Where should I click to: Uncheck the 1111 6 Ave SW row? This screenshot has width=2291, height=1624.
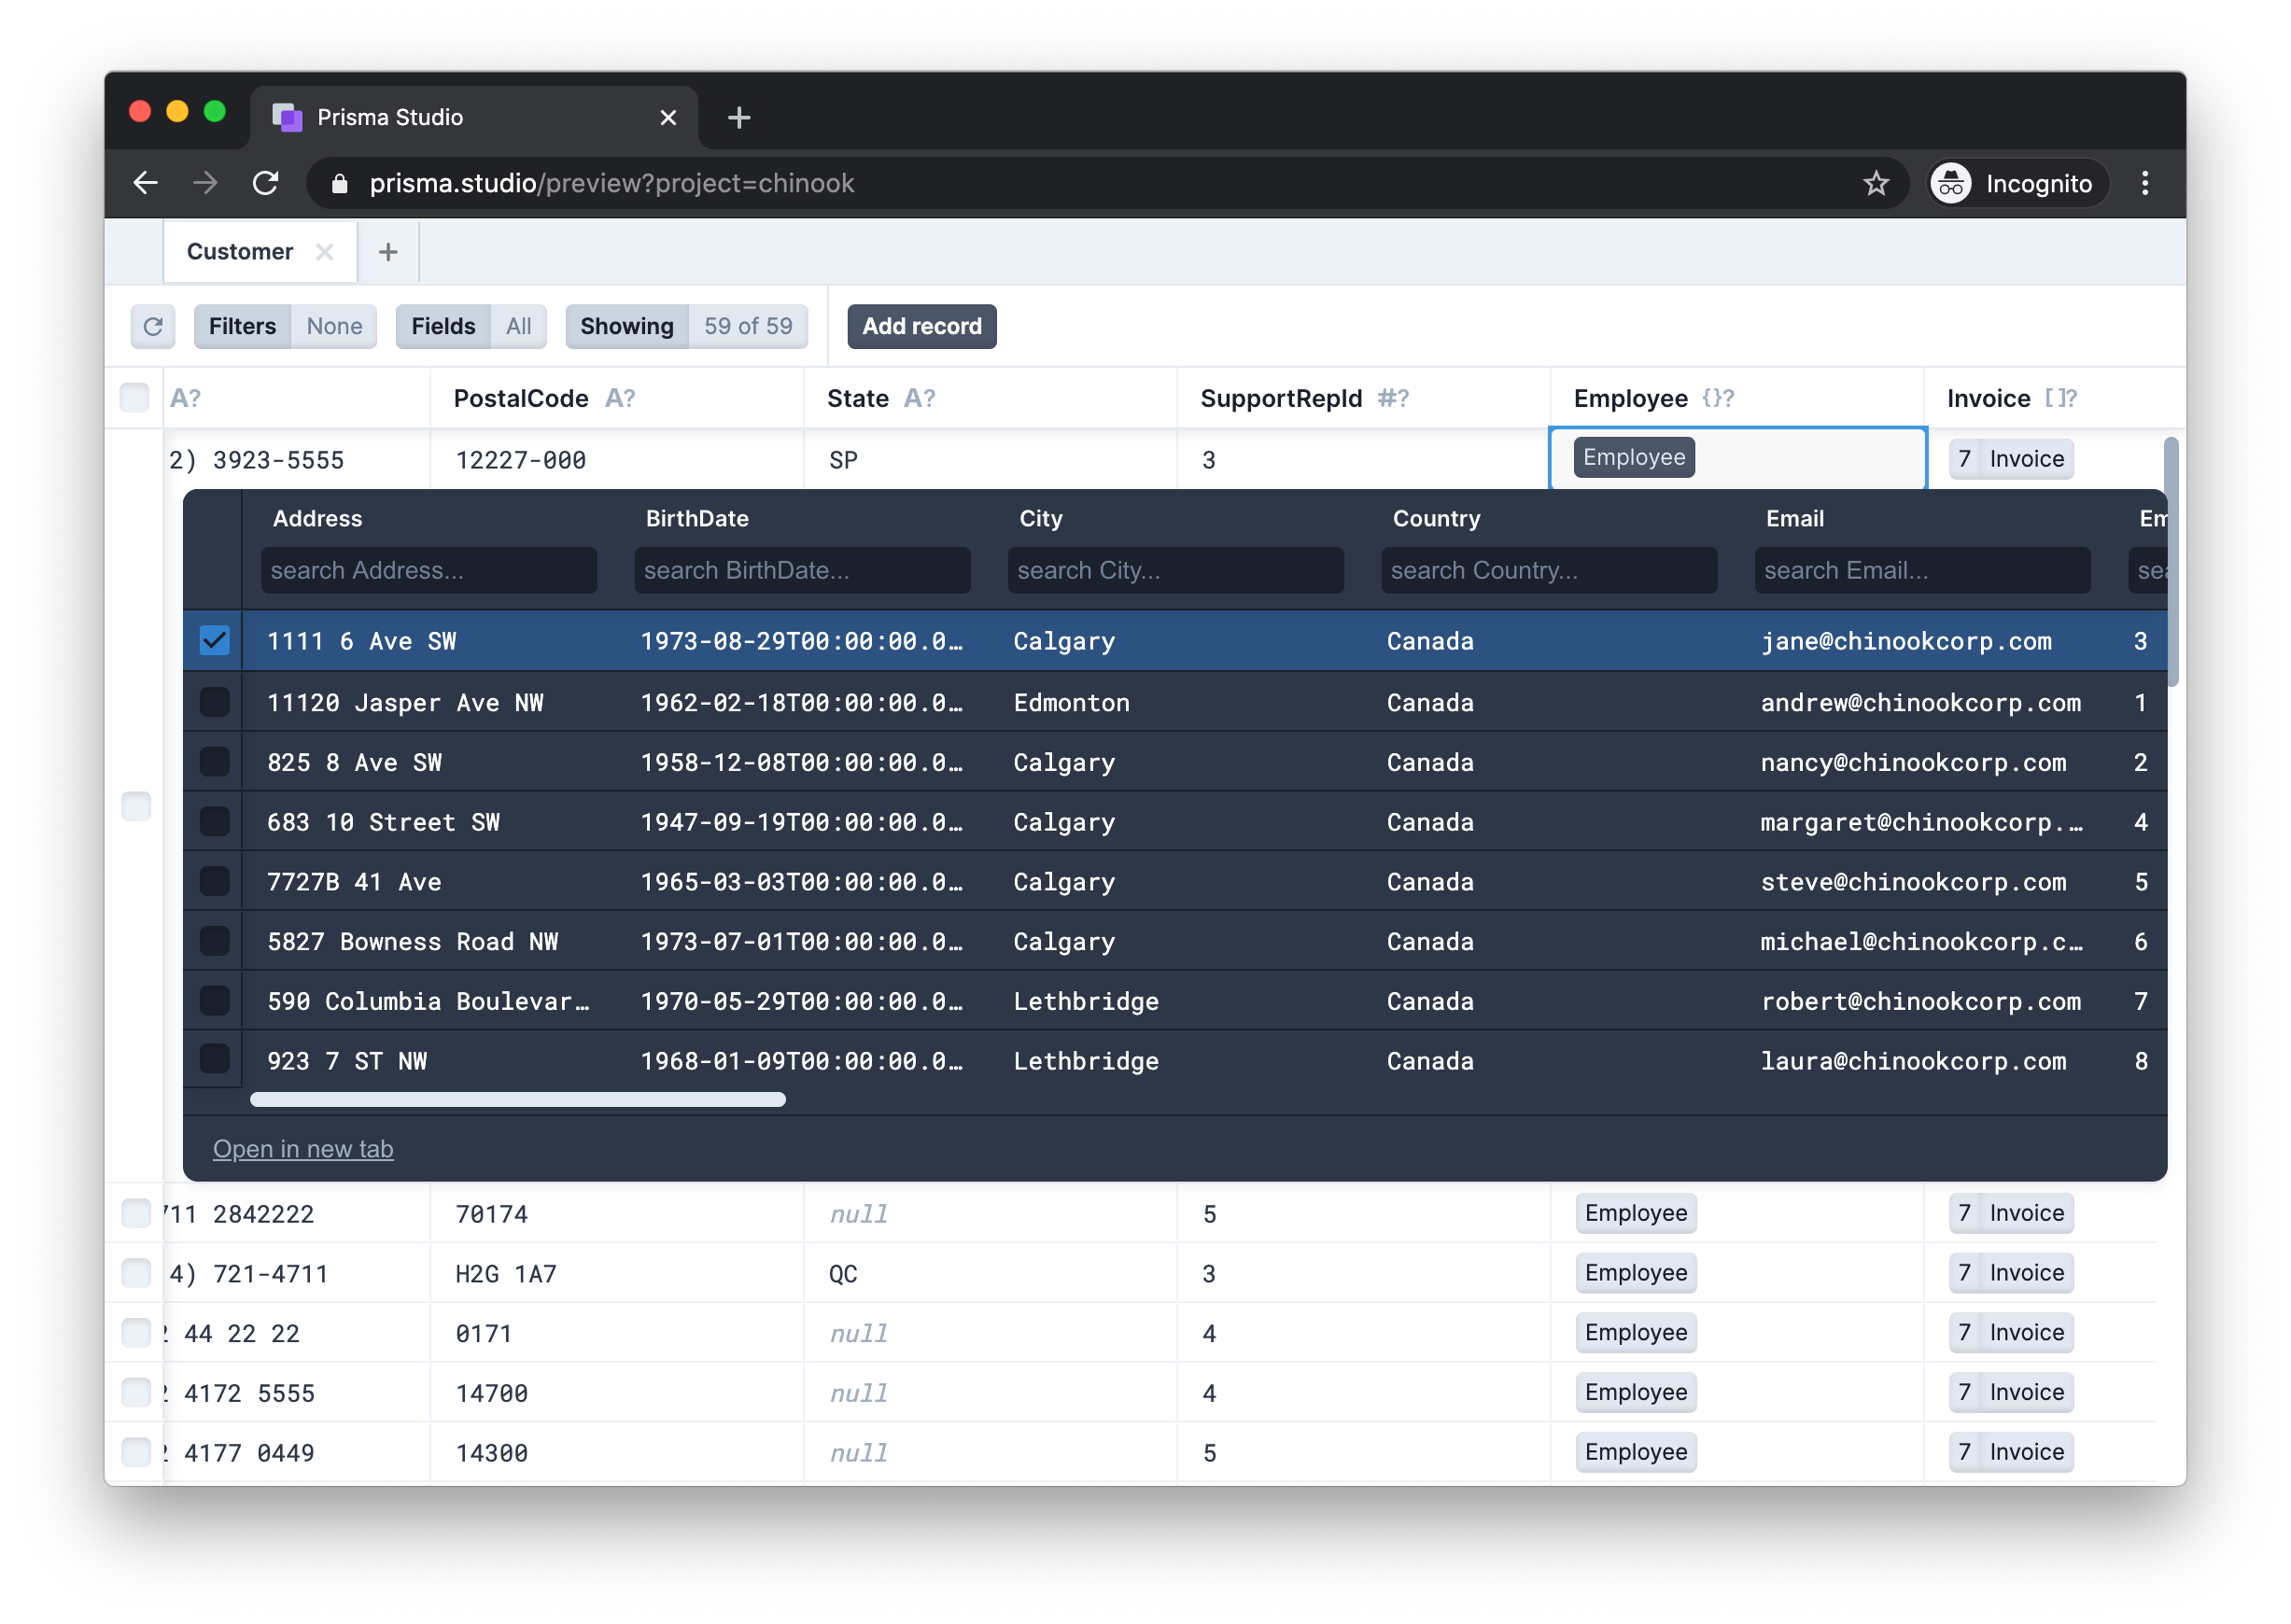pos(214,640)
